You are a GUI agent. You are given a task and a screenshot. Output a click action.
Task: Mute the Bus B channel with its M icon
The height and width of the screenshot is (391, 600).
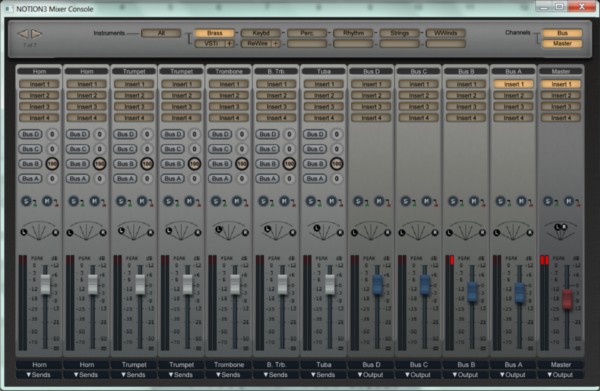pos(474,201)
